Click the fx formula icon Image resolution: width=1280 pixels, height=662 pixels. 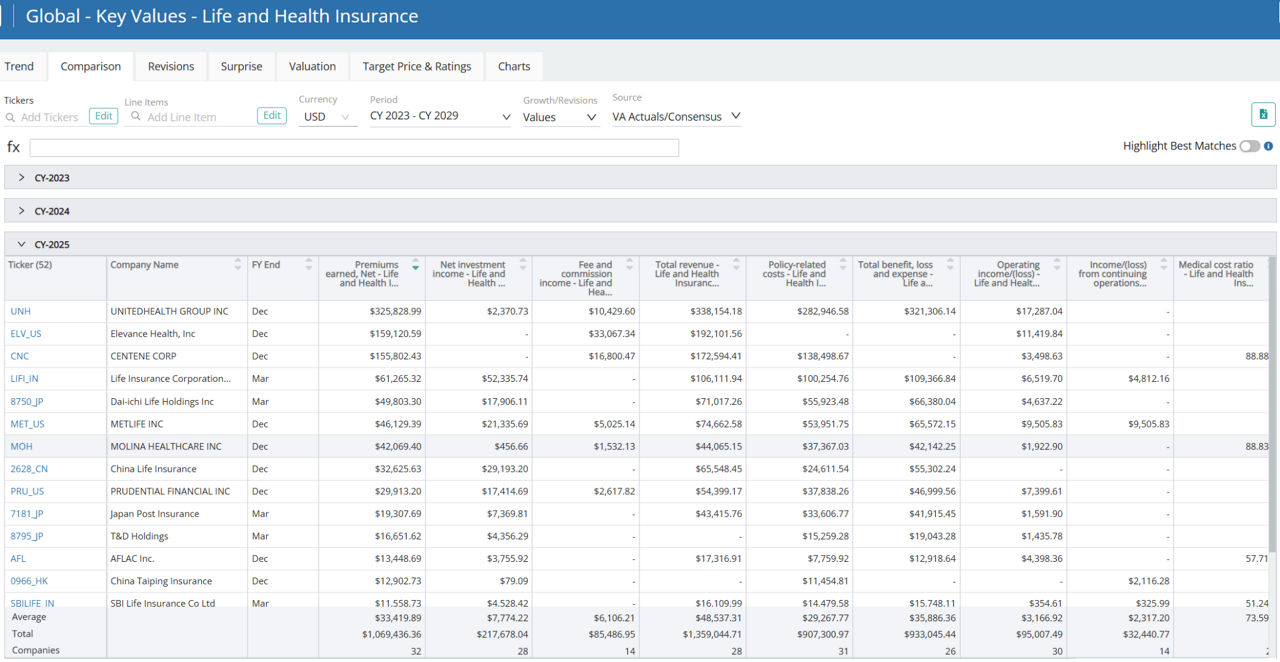[x=13, y=147]
